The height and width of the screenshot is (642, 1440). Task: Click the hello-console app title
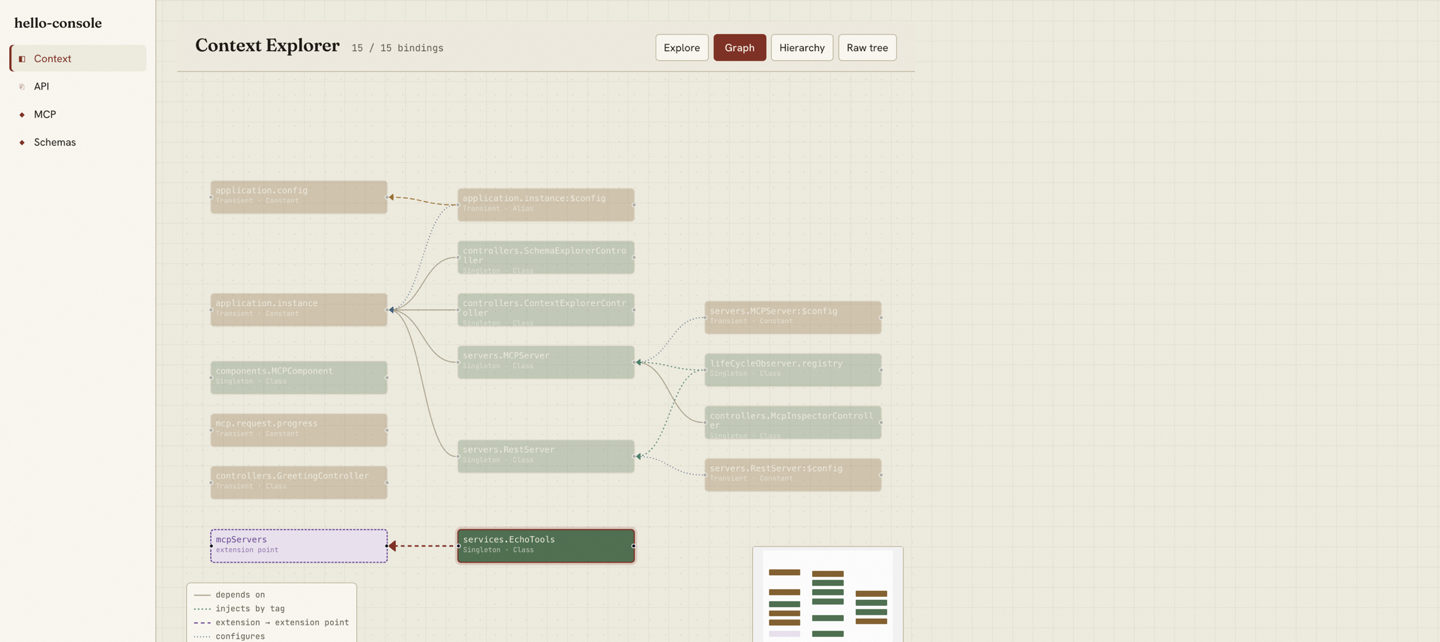pos(58,23)
